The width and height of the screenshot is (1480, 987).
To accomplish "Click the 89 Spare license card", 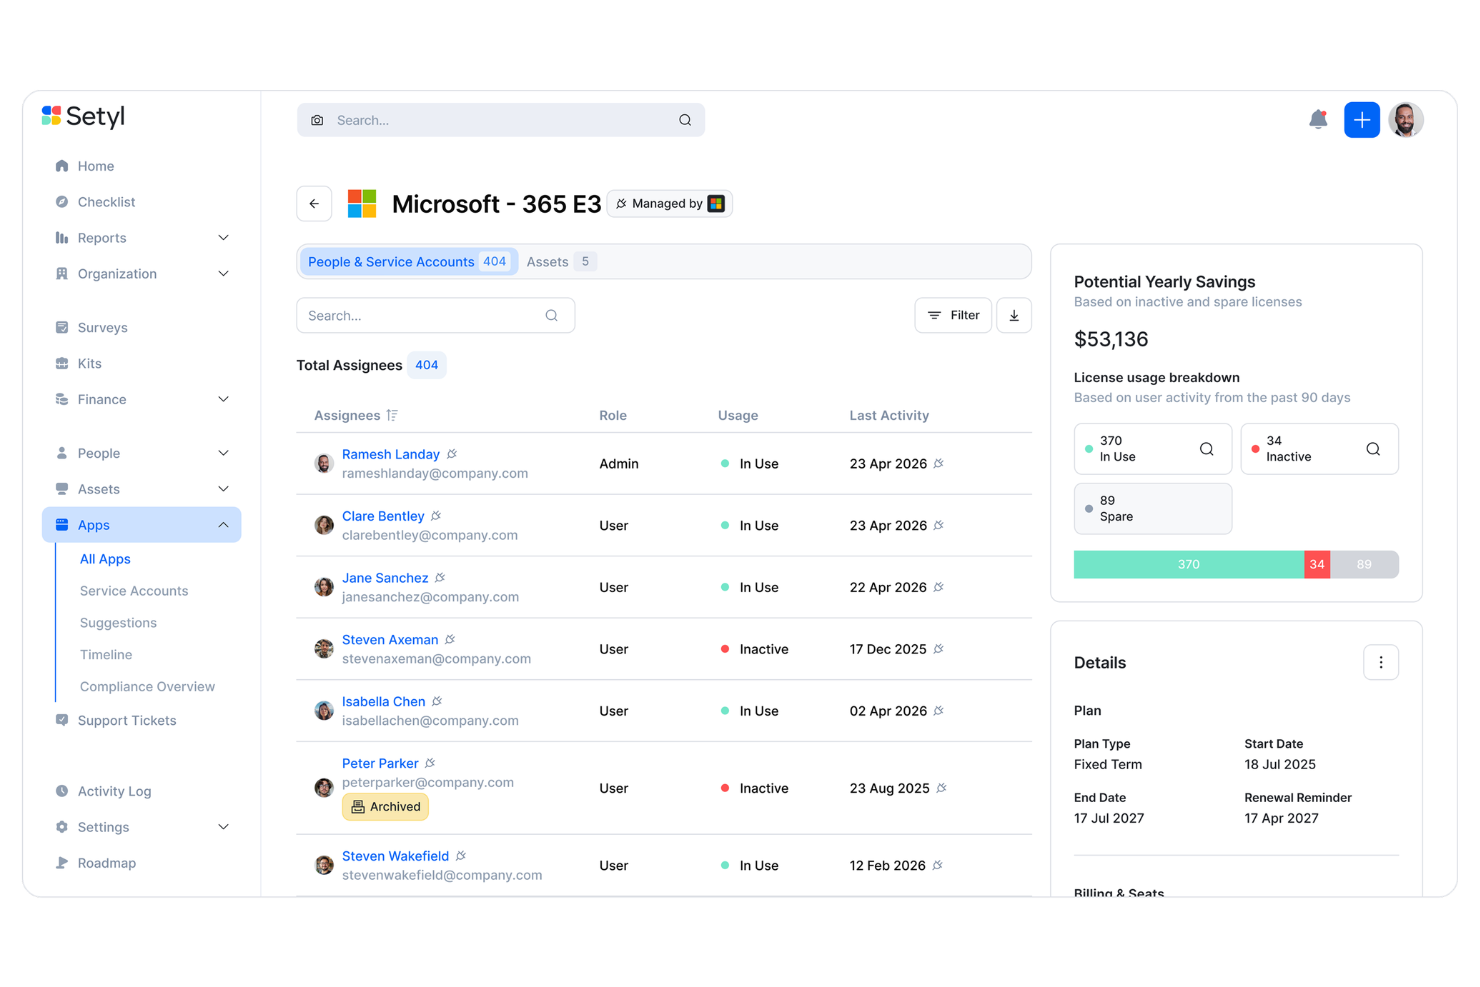I will [x=1153, y=509].
